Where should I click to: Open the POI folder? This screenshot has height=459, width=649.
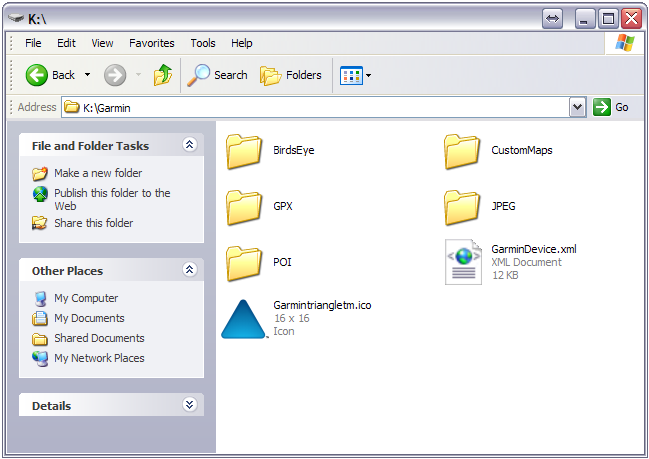(x=244, y=263)
